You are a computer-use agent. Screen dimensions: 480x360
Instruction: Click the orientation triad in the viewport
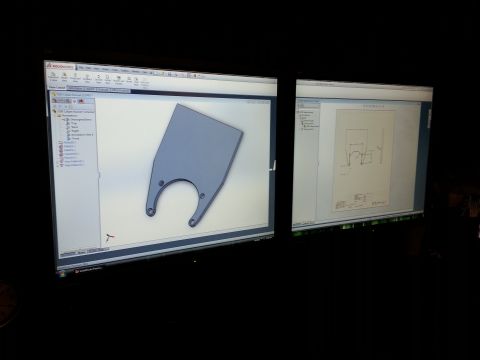pos(109,237)
